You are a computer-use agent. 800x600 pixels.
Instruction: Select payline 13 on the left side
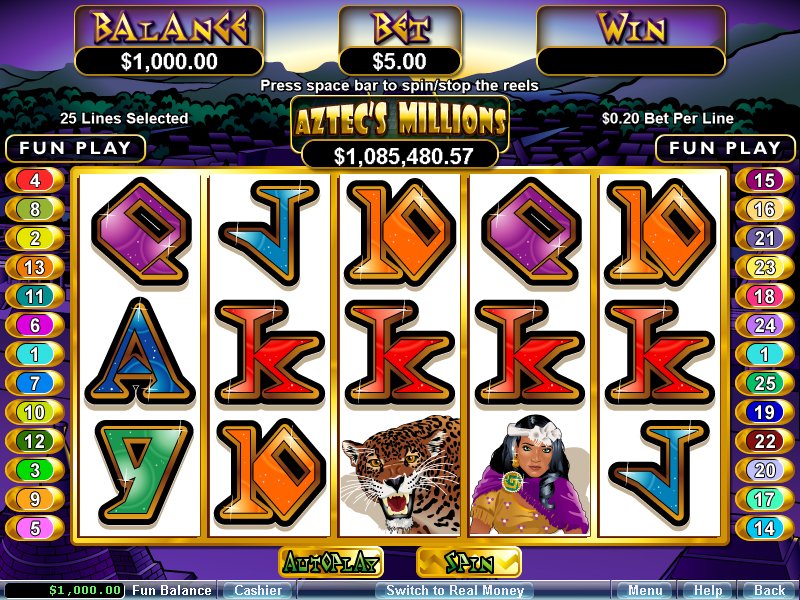click(35, 267)
